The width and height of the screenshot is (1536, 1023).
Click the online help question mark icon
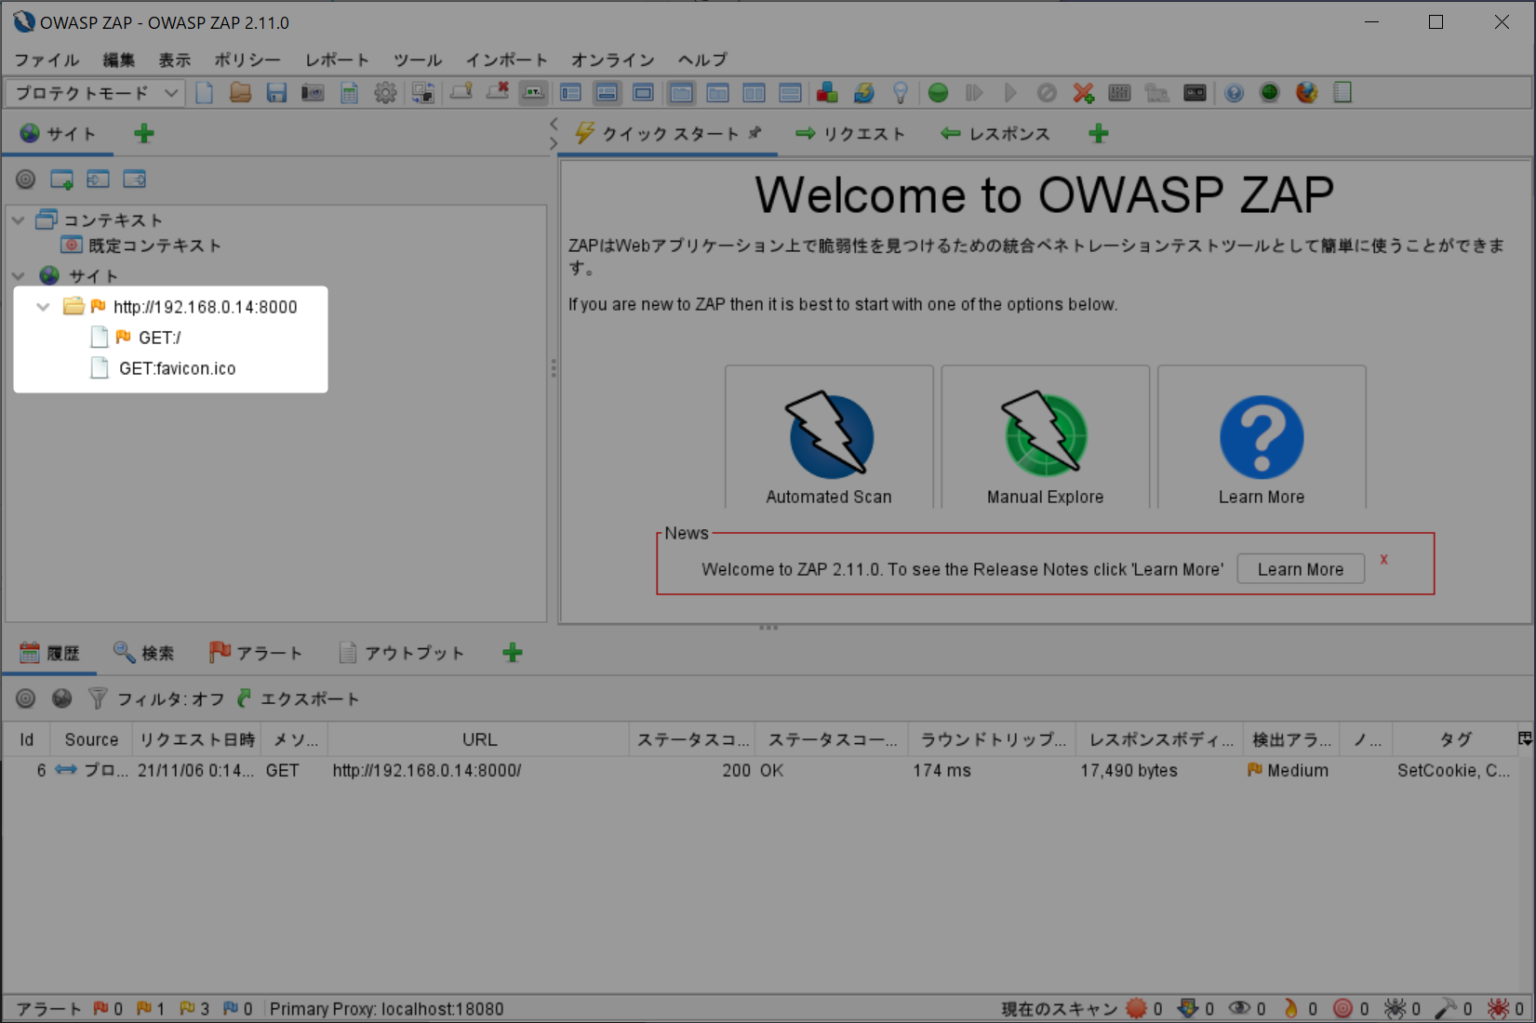point(1234,92)
